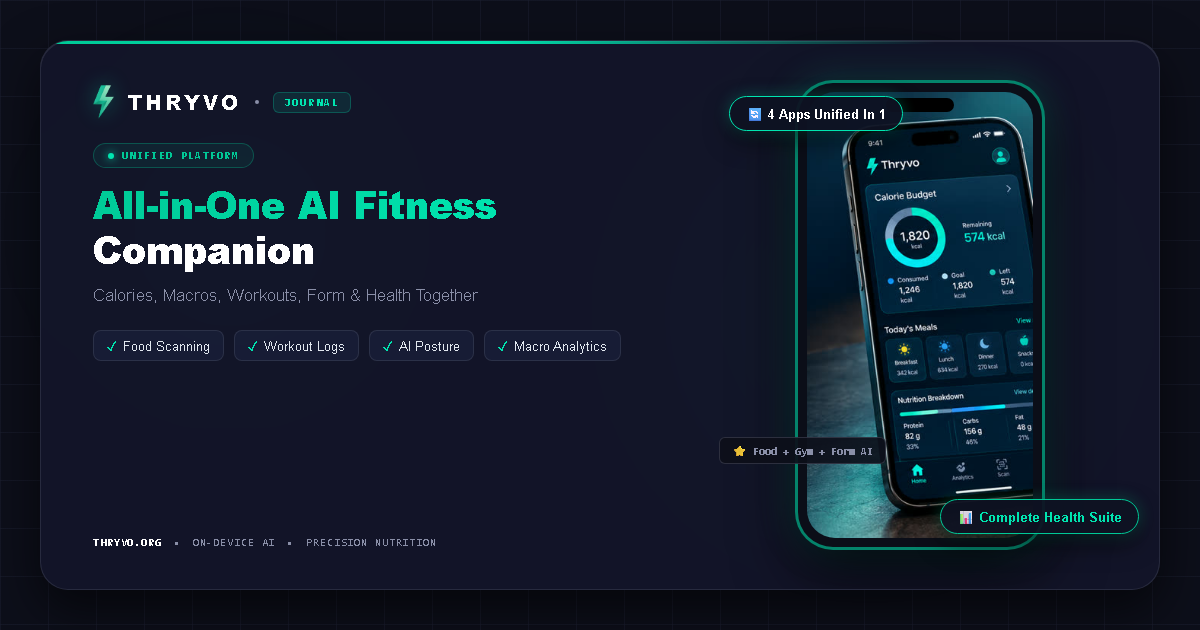1200x630 pixels.
Task: Click the 4 Apps Unified In 1 badge
Action: [x=816, y=114]
